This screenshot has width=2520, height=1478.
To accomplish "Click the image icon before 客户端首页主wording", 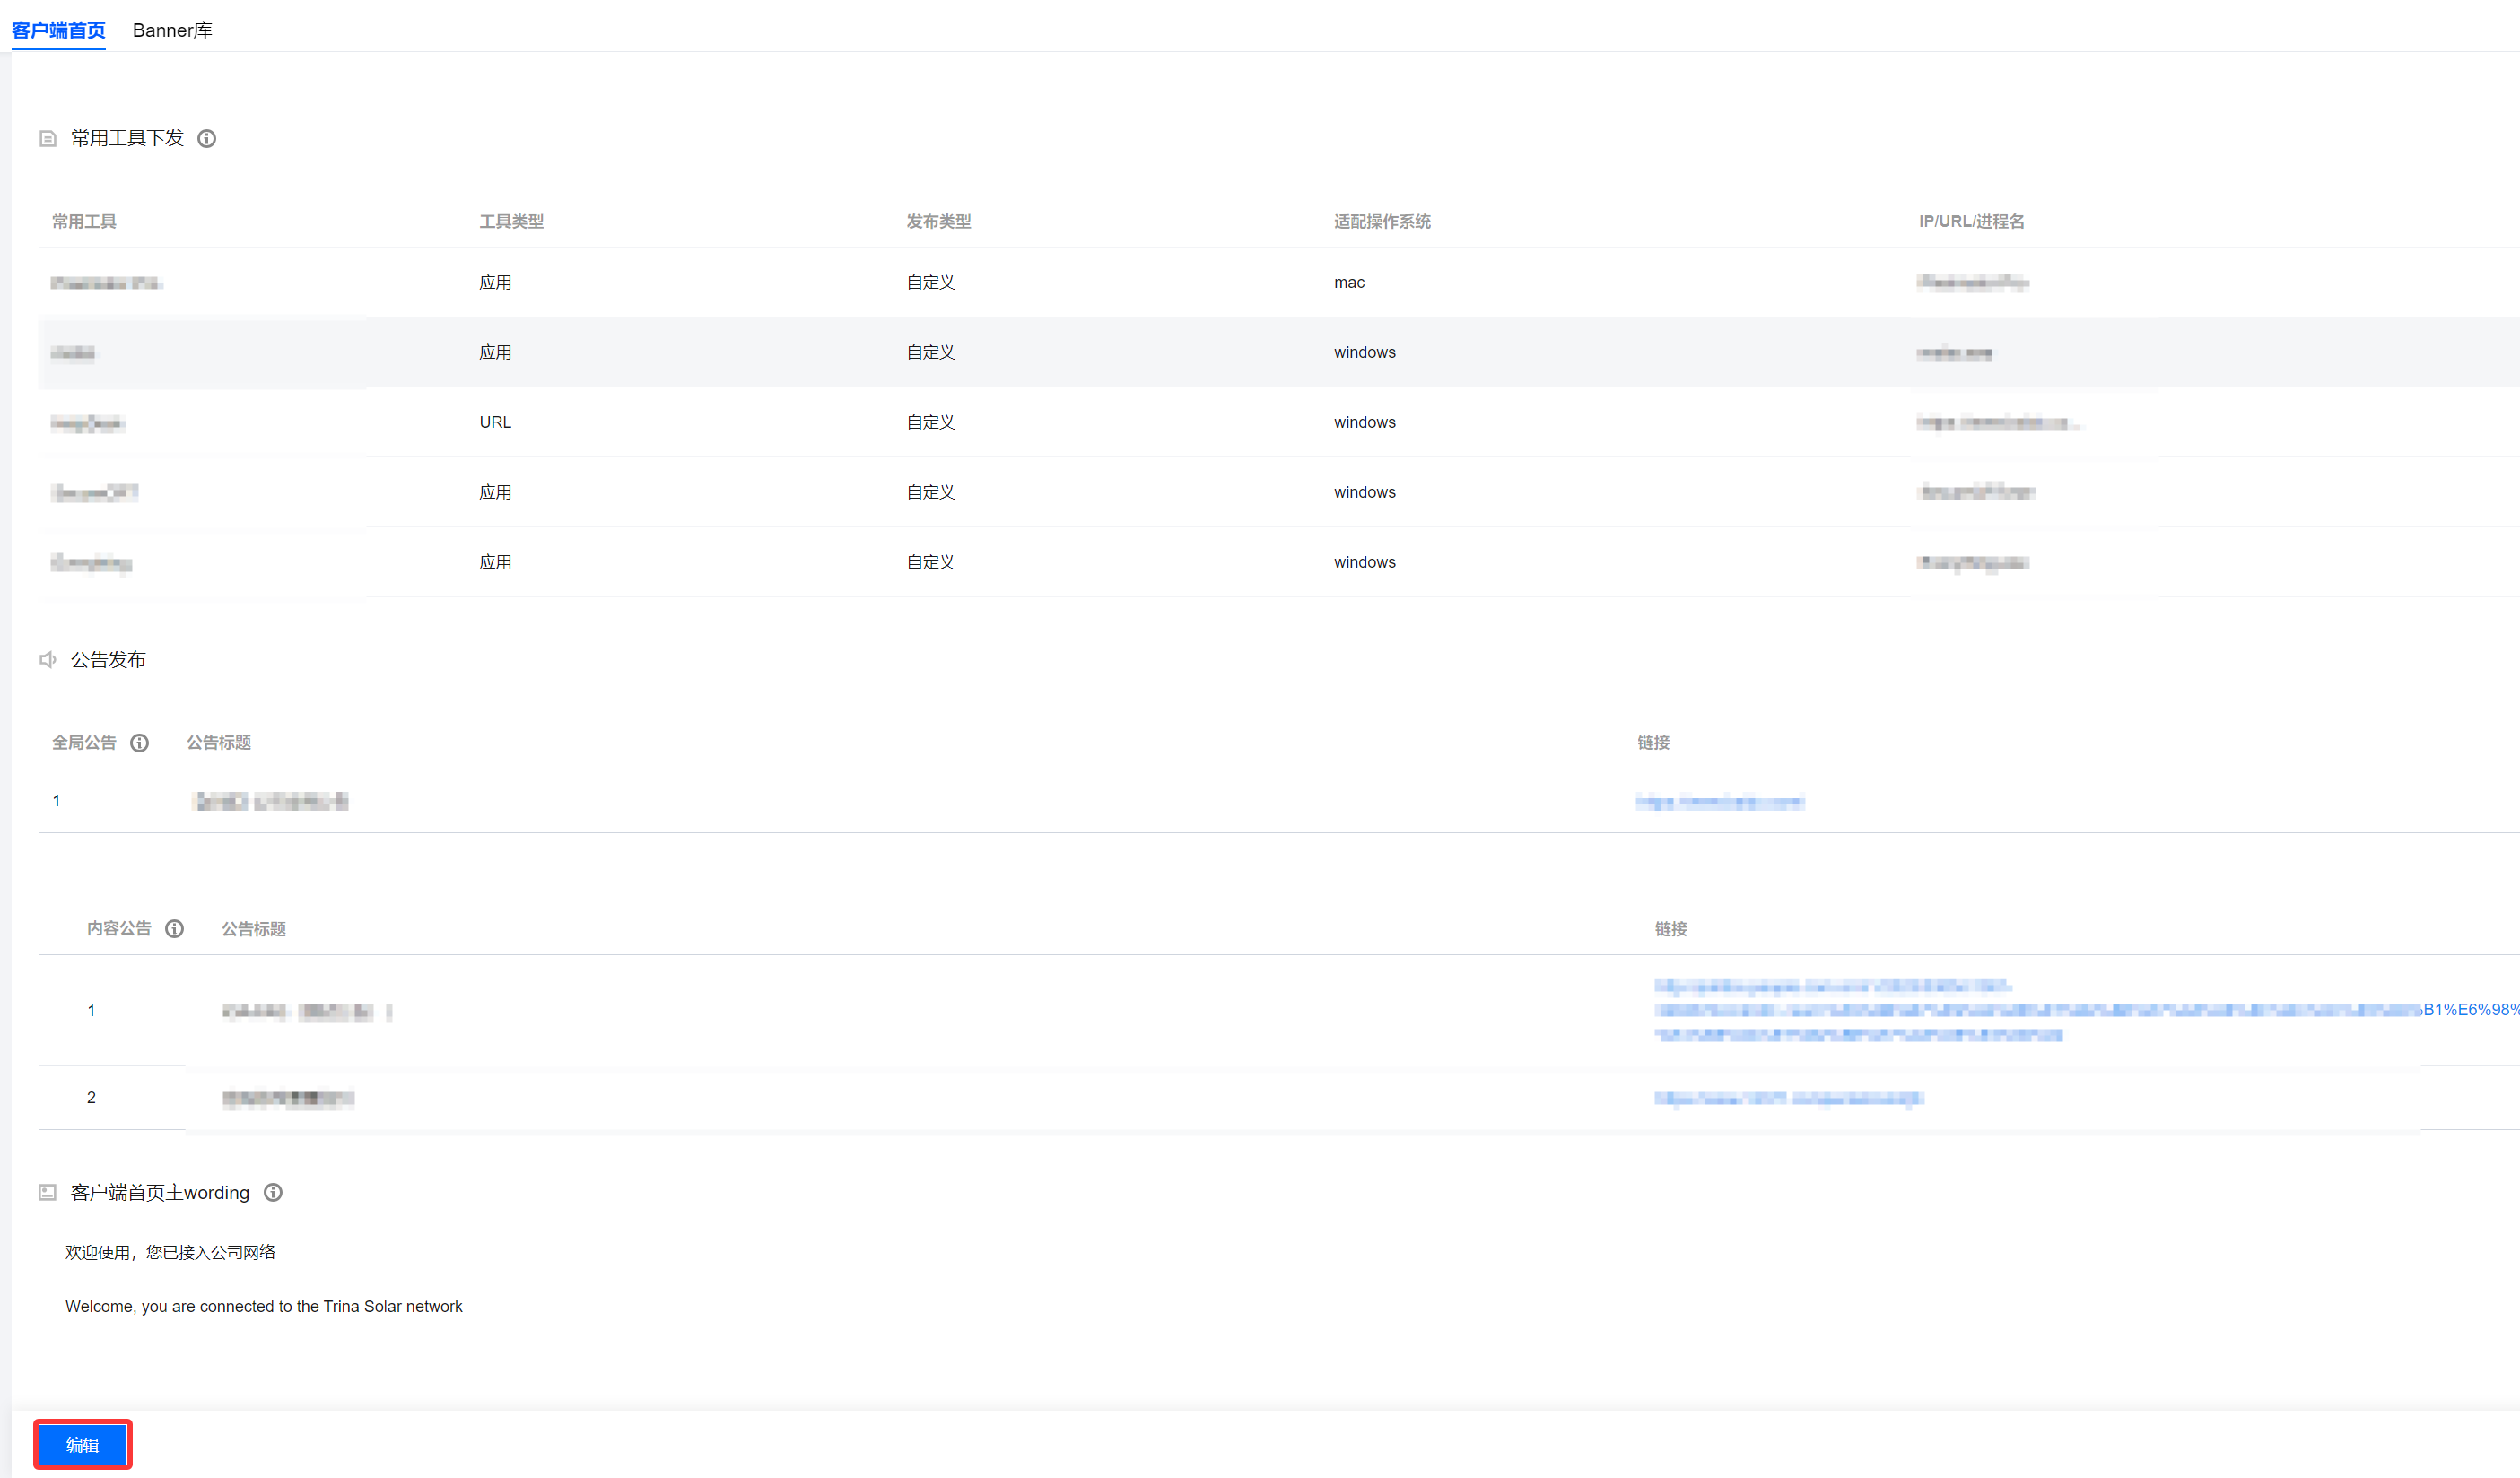I will (47, 1192).
